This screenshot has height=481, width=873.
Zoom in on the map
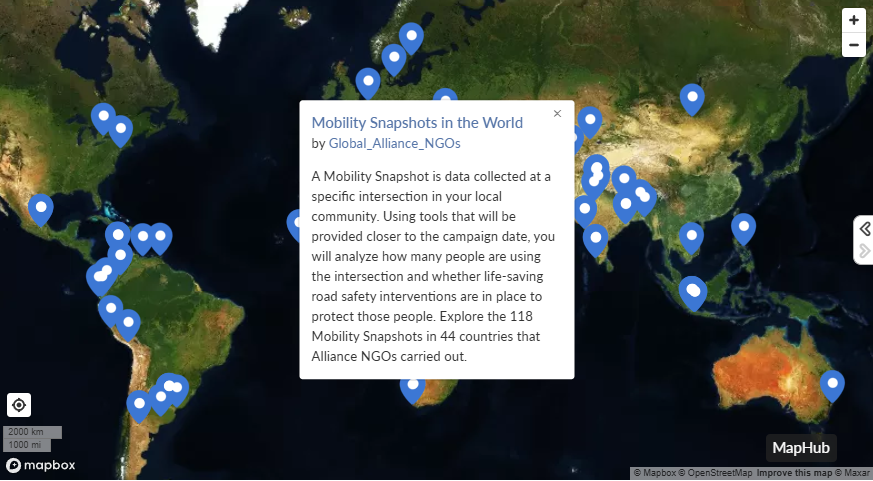[853, 20]
